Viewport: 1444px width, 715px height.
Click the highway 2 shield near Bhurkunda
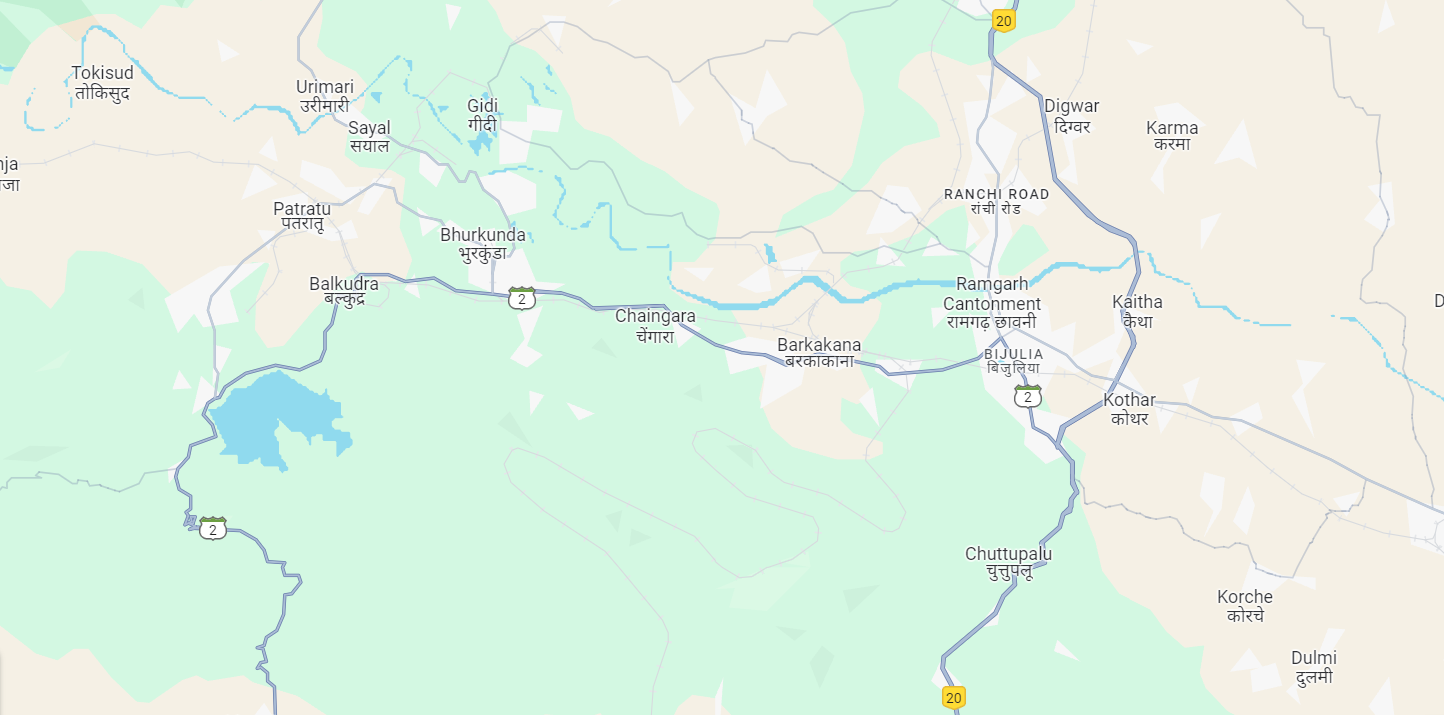point(521,298)
